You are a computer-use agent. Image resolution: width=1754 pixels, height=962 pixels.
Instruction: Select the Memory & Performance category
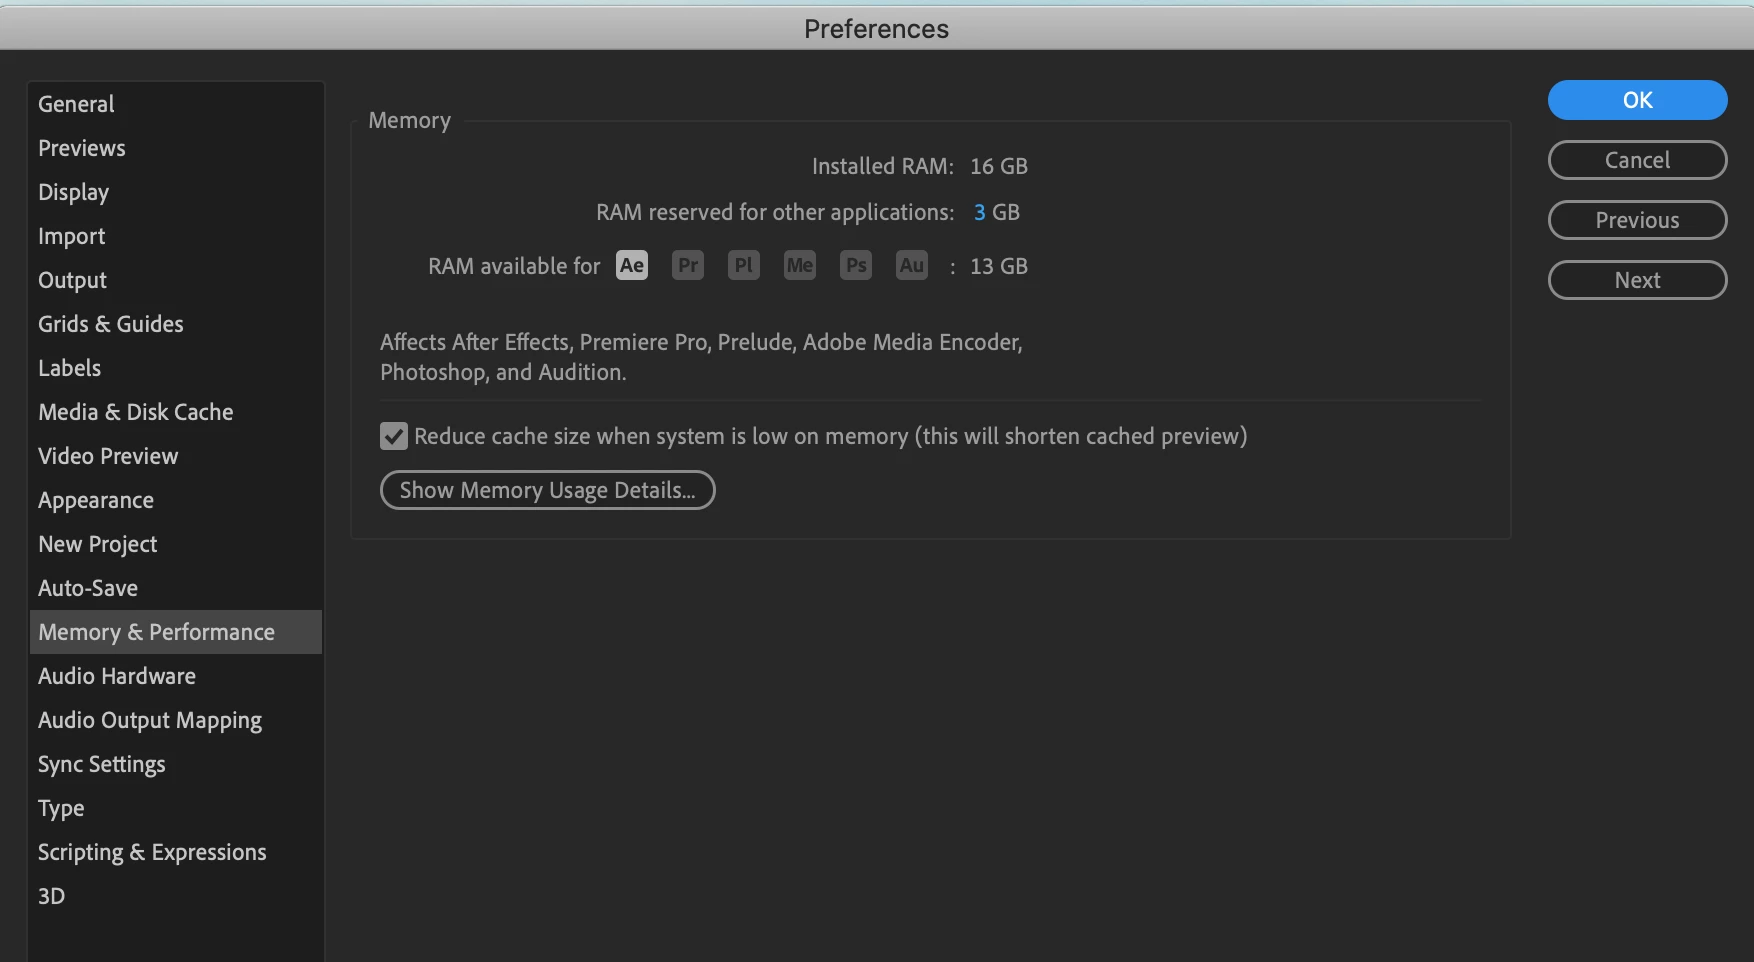click(x=176, y=632)
